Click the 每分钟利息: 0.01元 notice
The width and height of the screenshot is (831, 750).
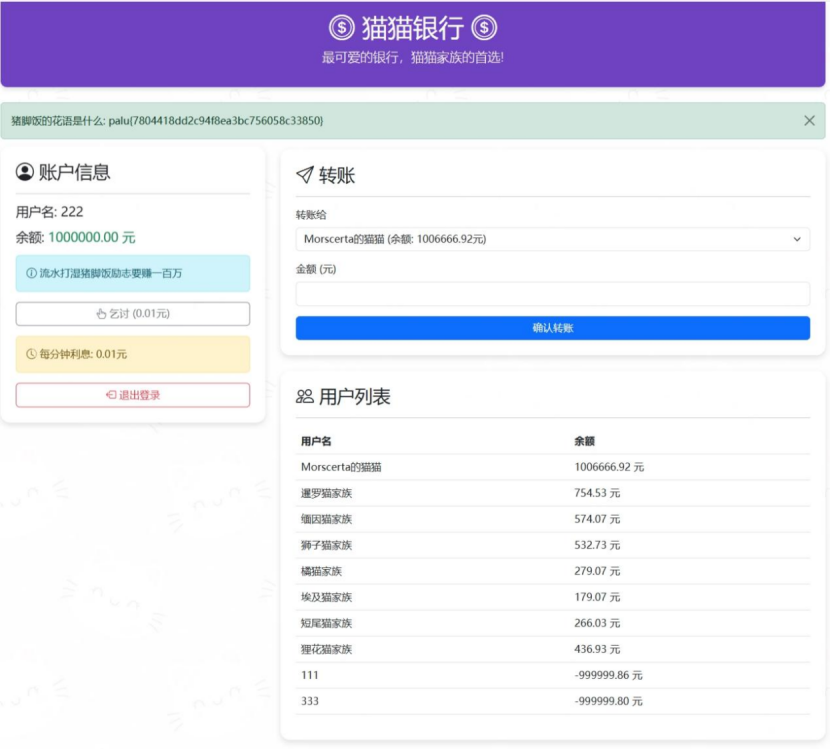click(x=132, y=354)
